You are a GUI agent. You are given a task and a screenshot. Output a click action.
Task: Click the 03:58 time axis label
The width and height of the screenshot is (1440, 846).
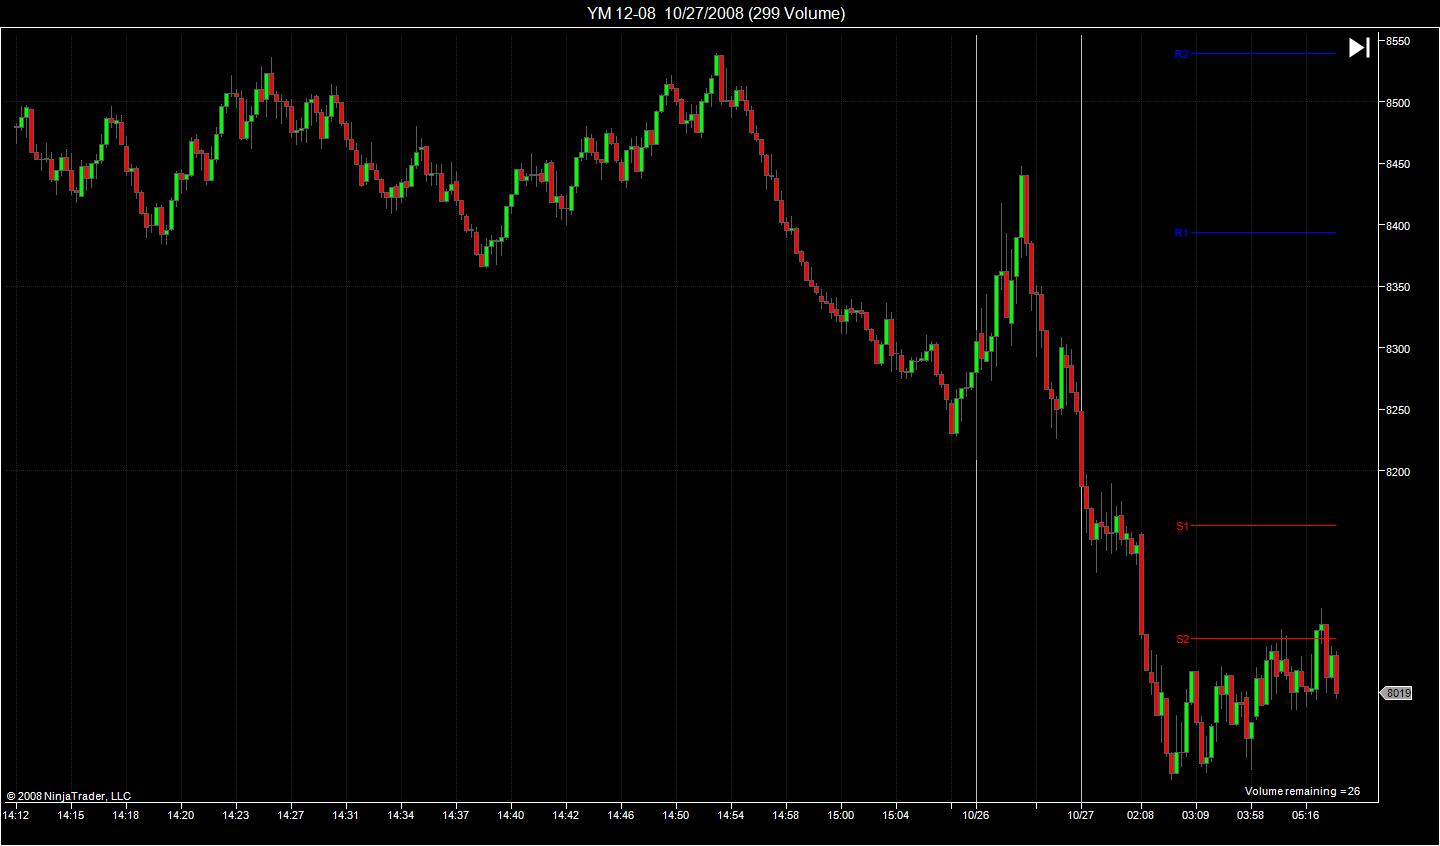pos(1251,815)
